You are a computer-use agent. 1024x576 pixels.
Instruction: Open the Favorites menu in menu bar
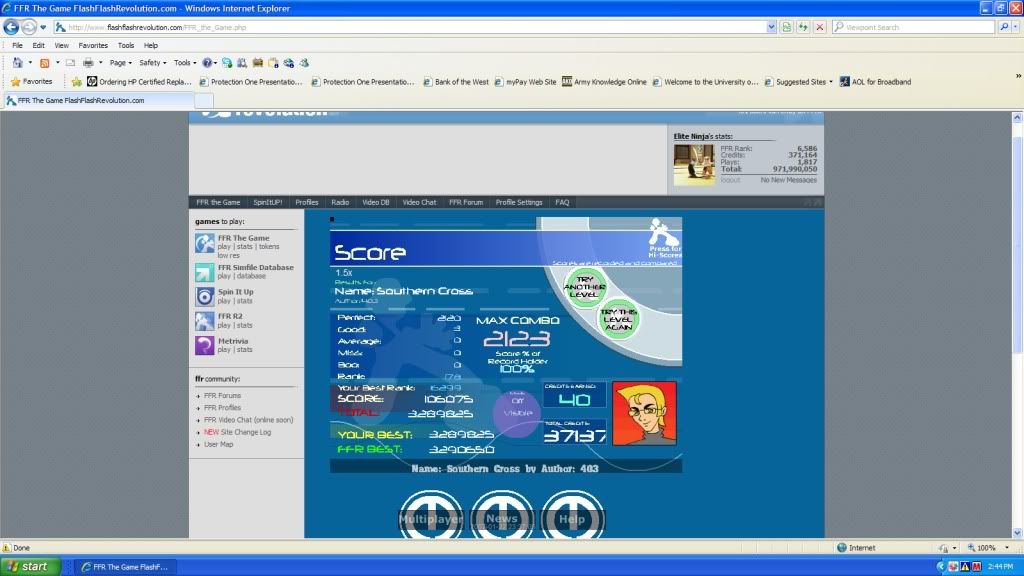point(93,45)
